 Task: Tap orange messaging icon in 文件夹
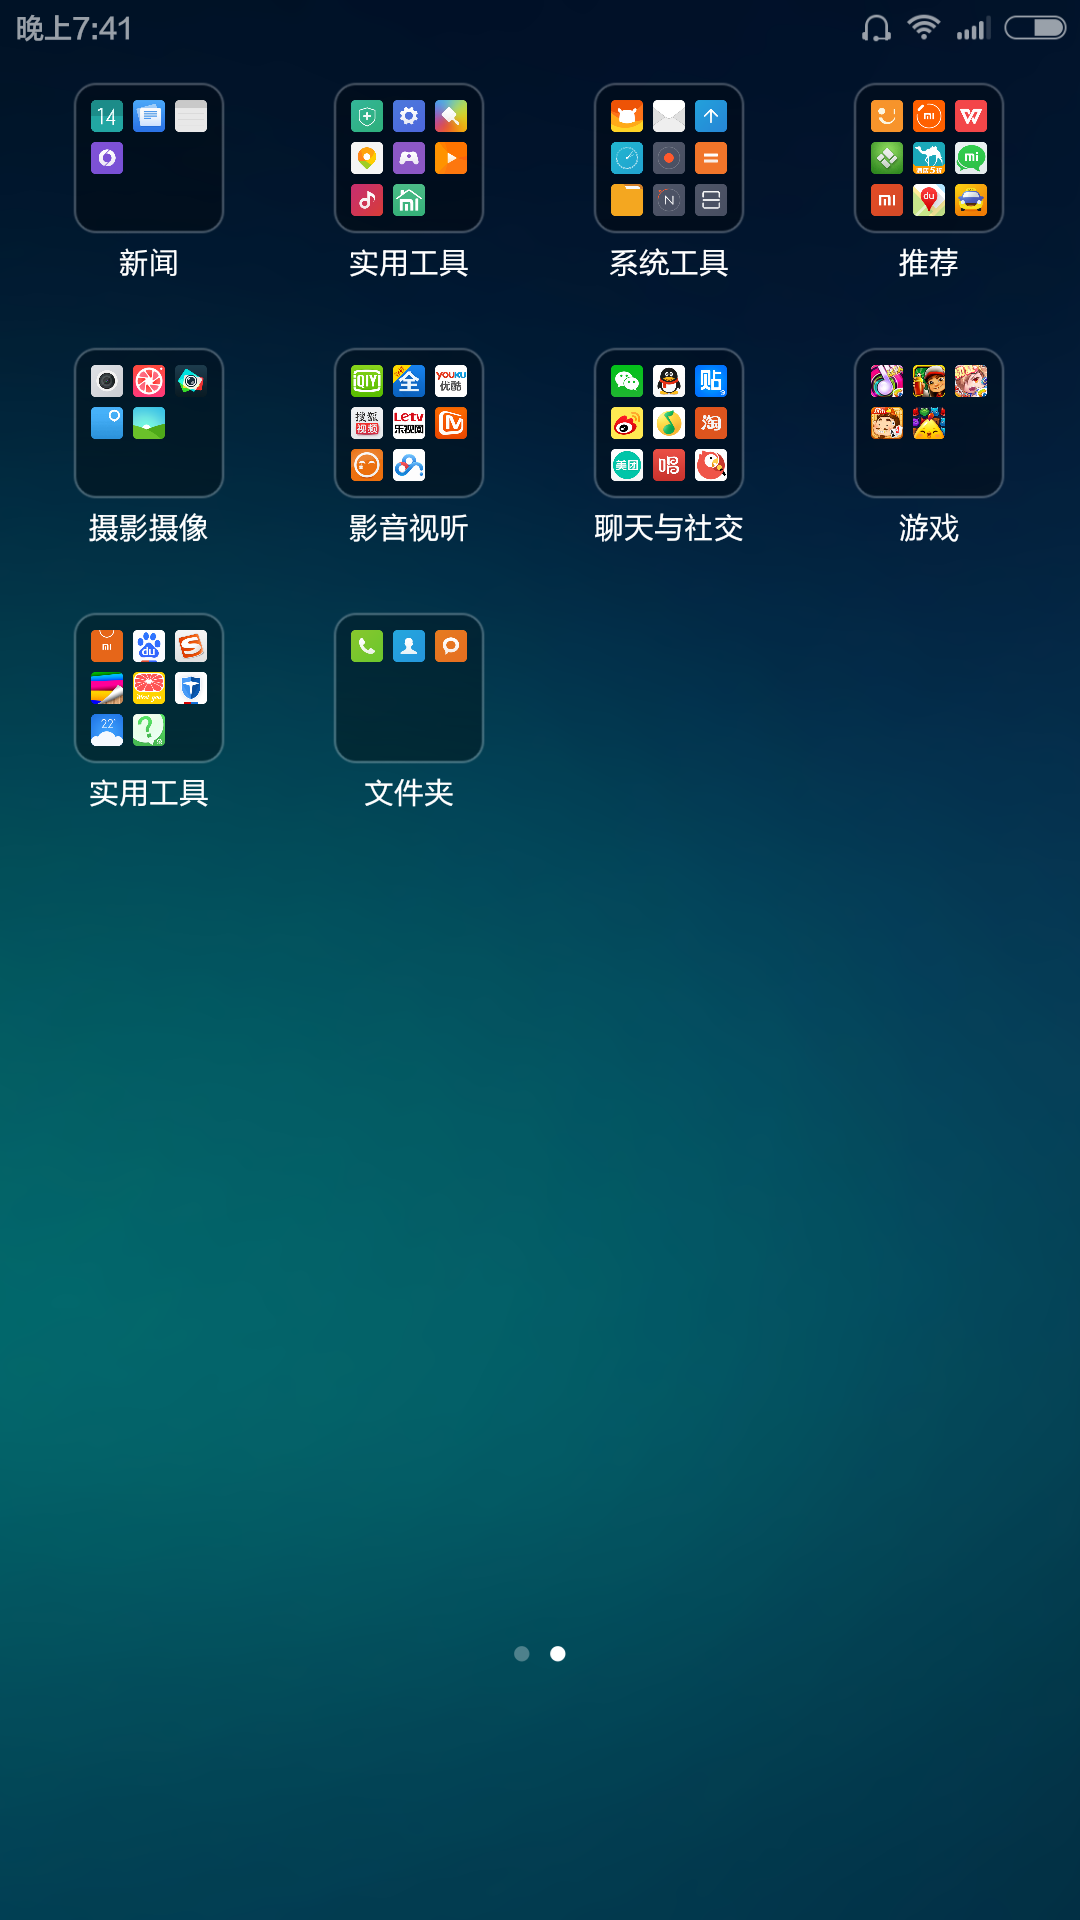tap(451, 646)
